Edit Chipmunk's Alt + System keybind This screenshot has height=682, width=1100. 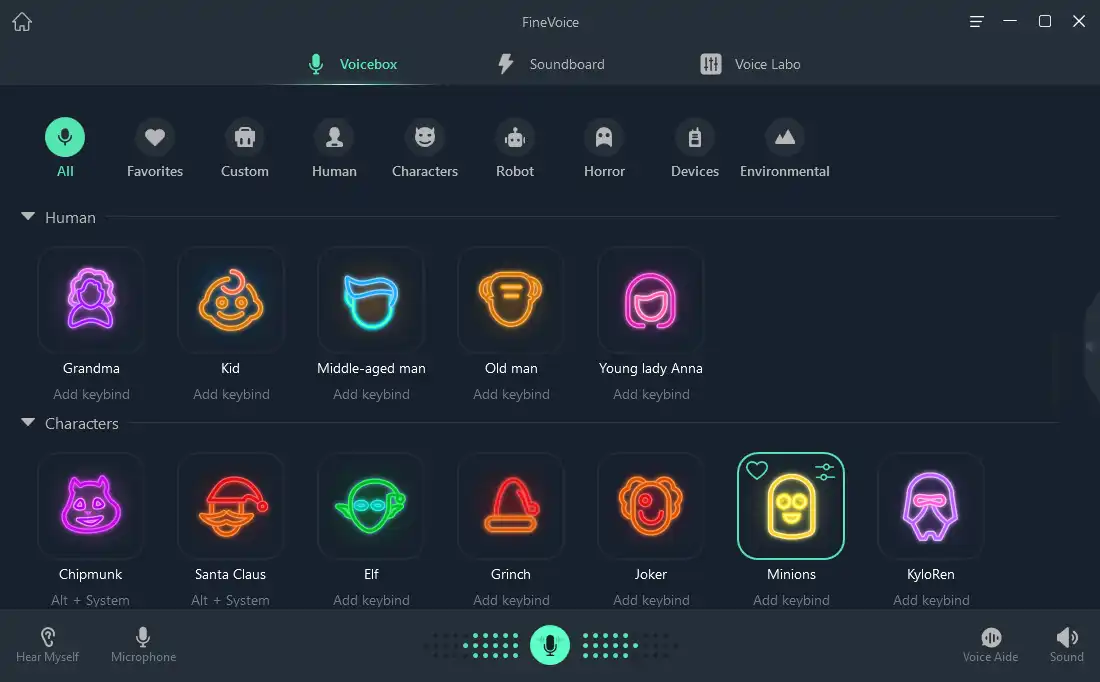pyautogui.click(x=90, y=600)
